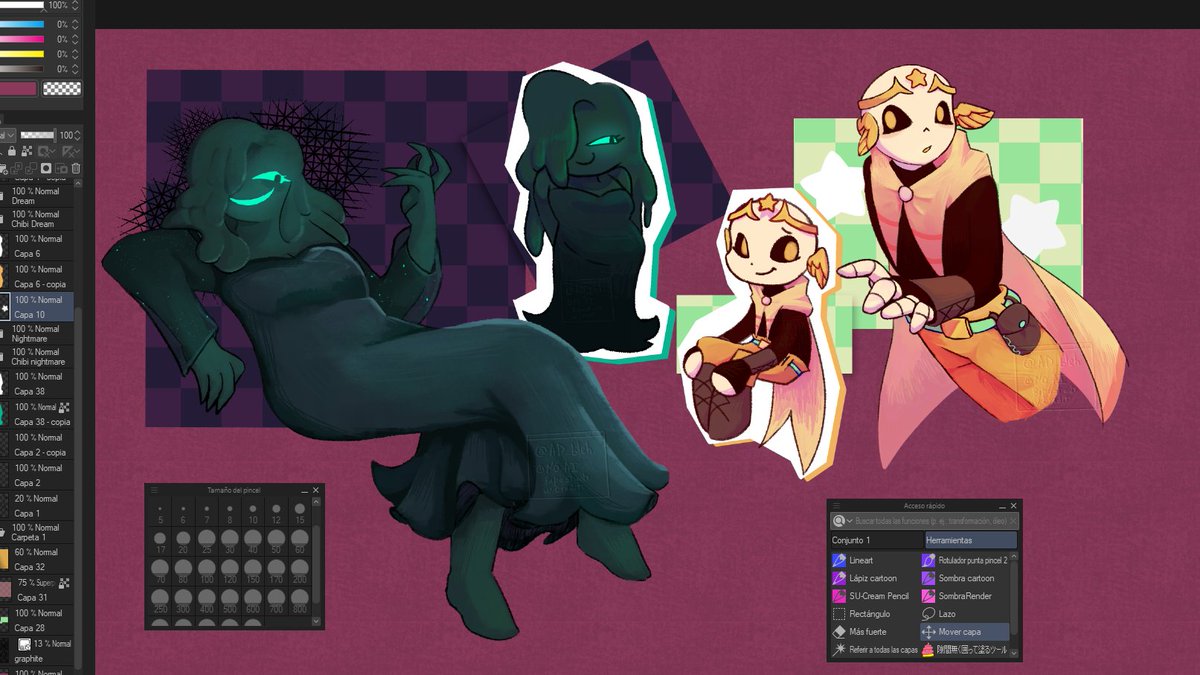Select the SombraRender brush
Viewport: 1200px width, 675px height.
click(964, 596)
